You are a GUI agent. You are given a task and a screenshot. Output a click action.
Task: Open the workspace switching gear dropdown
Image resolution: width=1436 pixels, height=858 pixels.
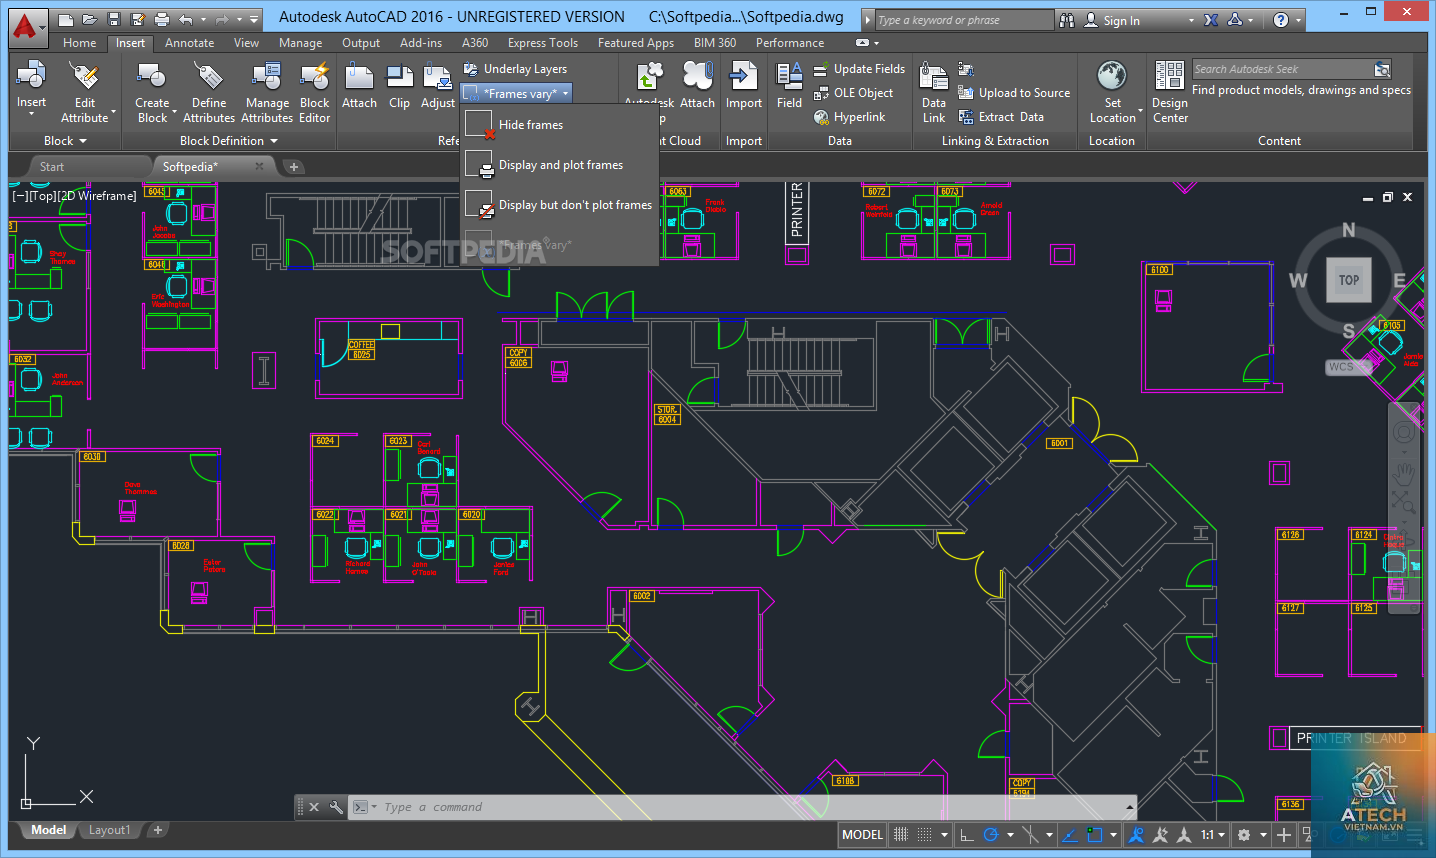(1263, 835)
